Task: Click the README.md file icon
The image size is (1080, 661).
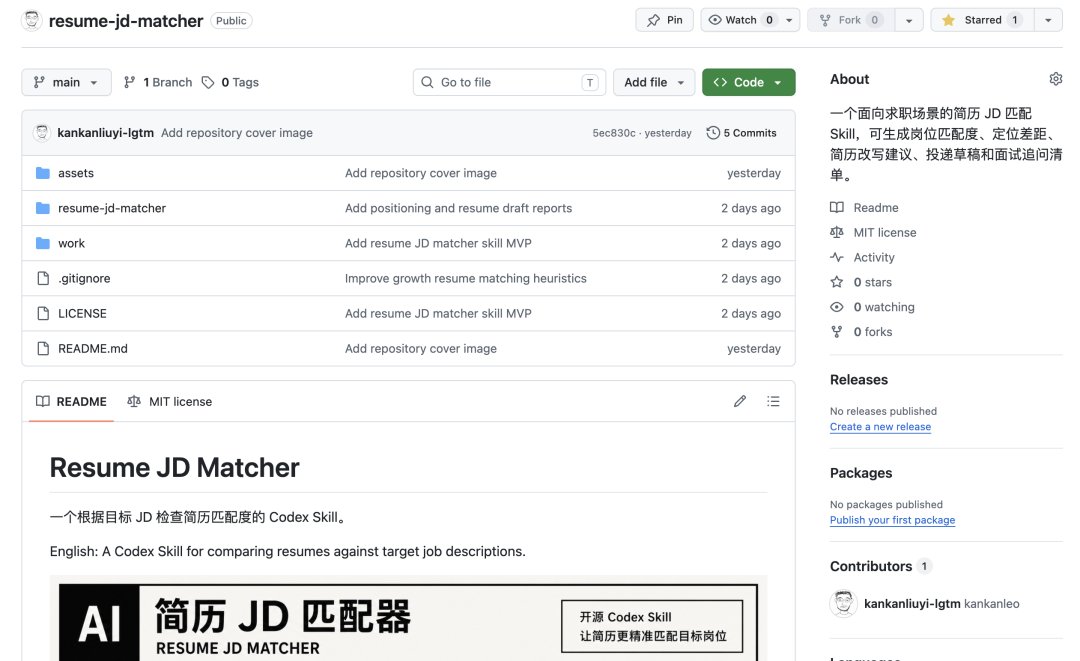Action: coord(43,348)
